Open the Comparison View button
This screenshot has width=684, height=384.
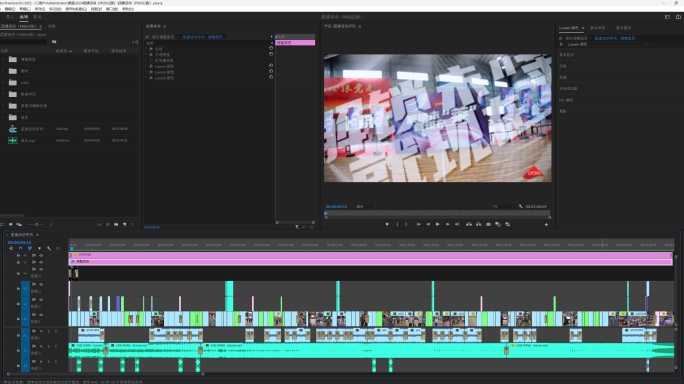(x=498, y=224)
